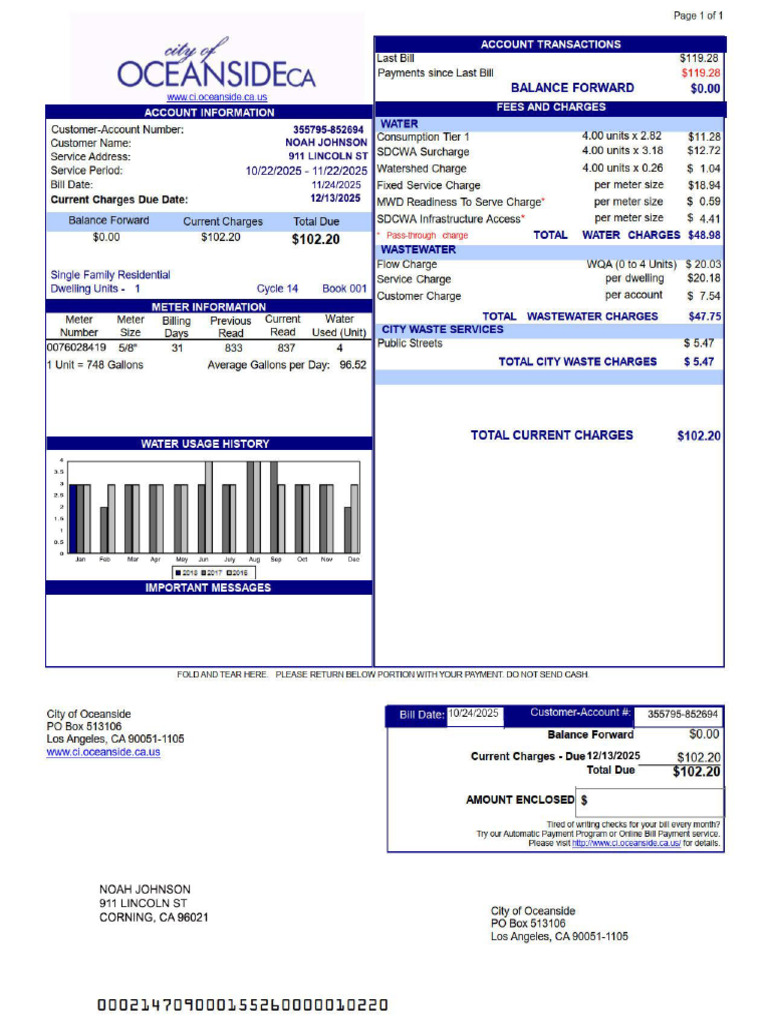Image resolution: width=768 pixels, height=1024 pixels.
Task: Click the Current Charges $102.20 amount in summary
Action: (221, 236)
